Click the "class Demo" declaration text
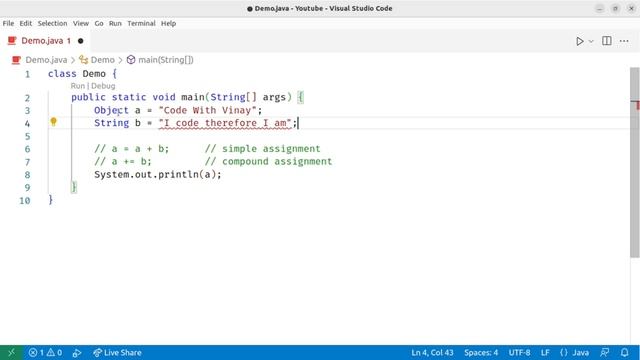 pyautogui.click(x=77, y=74)
